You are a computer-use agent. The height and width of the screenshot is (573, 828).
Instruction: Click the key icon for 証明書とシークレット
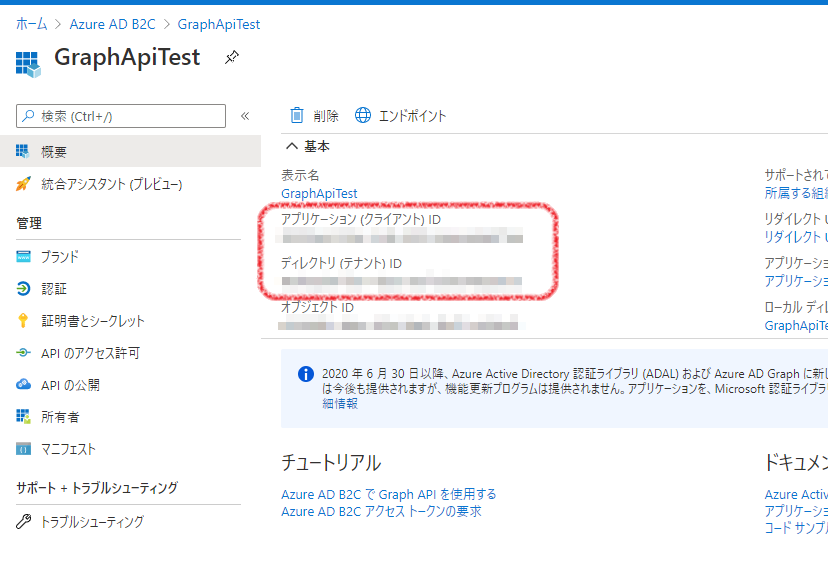(x=23, y=321)
